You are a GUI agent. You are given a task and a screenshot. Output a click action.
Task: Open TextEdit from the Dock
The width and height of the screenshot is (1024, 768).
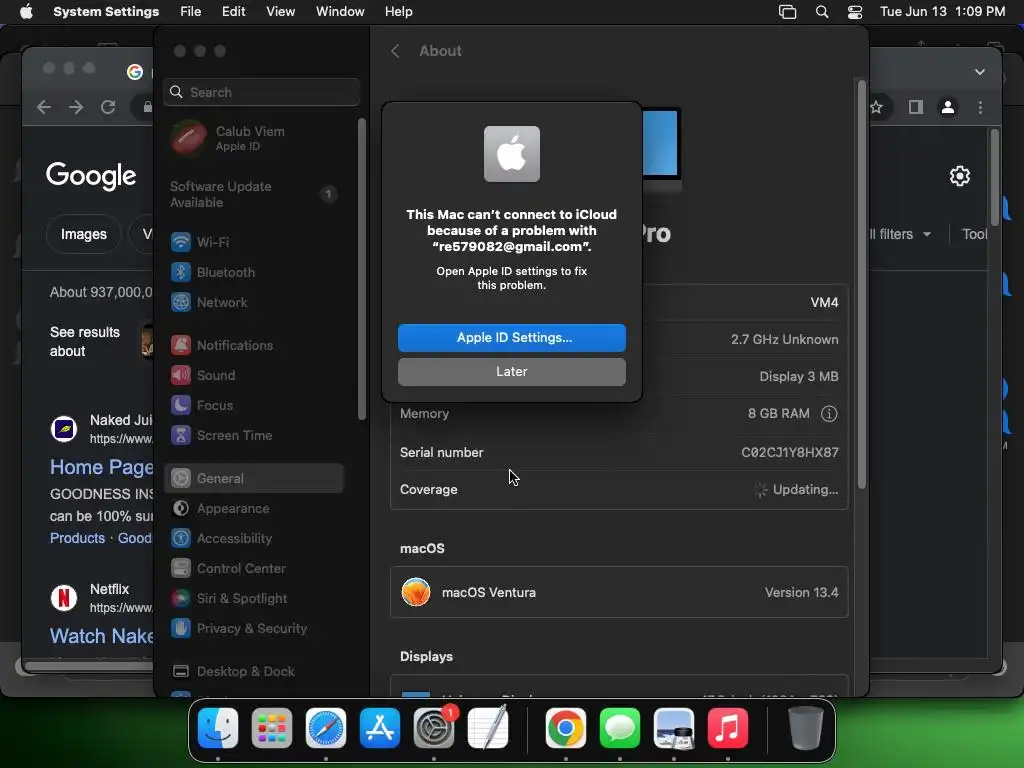coord(488,728)
